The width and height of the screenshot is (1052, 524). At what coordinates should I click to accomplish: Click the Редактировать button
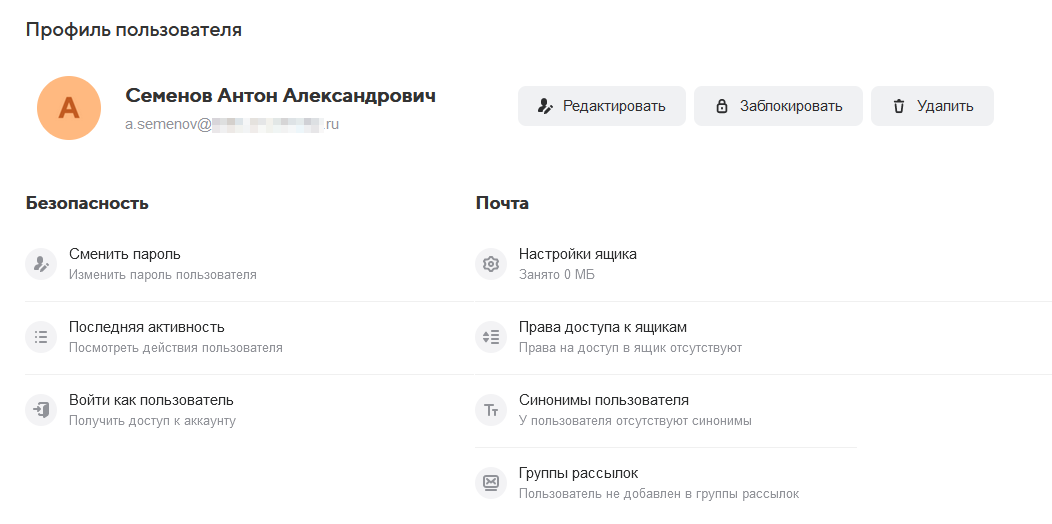pos(601,106)
